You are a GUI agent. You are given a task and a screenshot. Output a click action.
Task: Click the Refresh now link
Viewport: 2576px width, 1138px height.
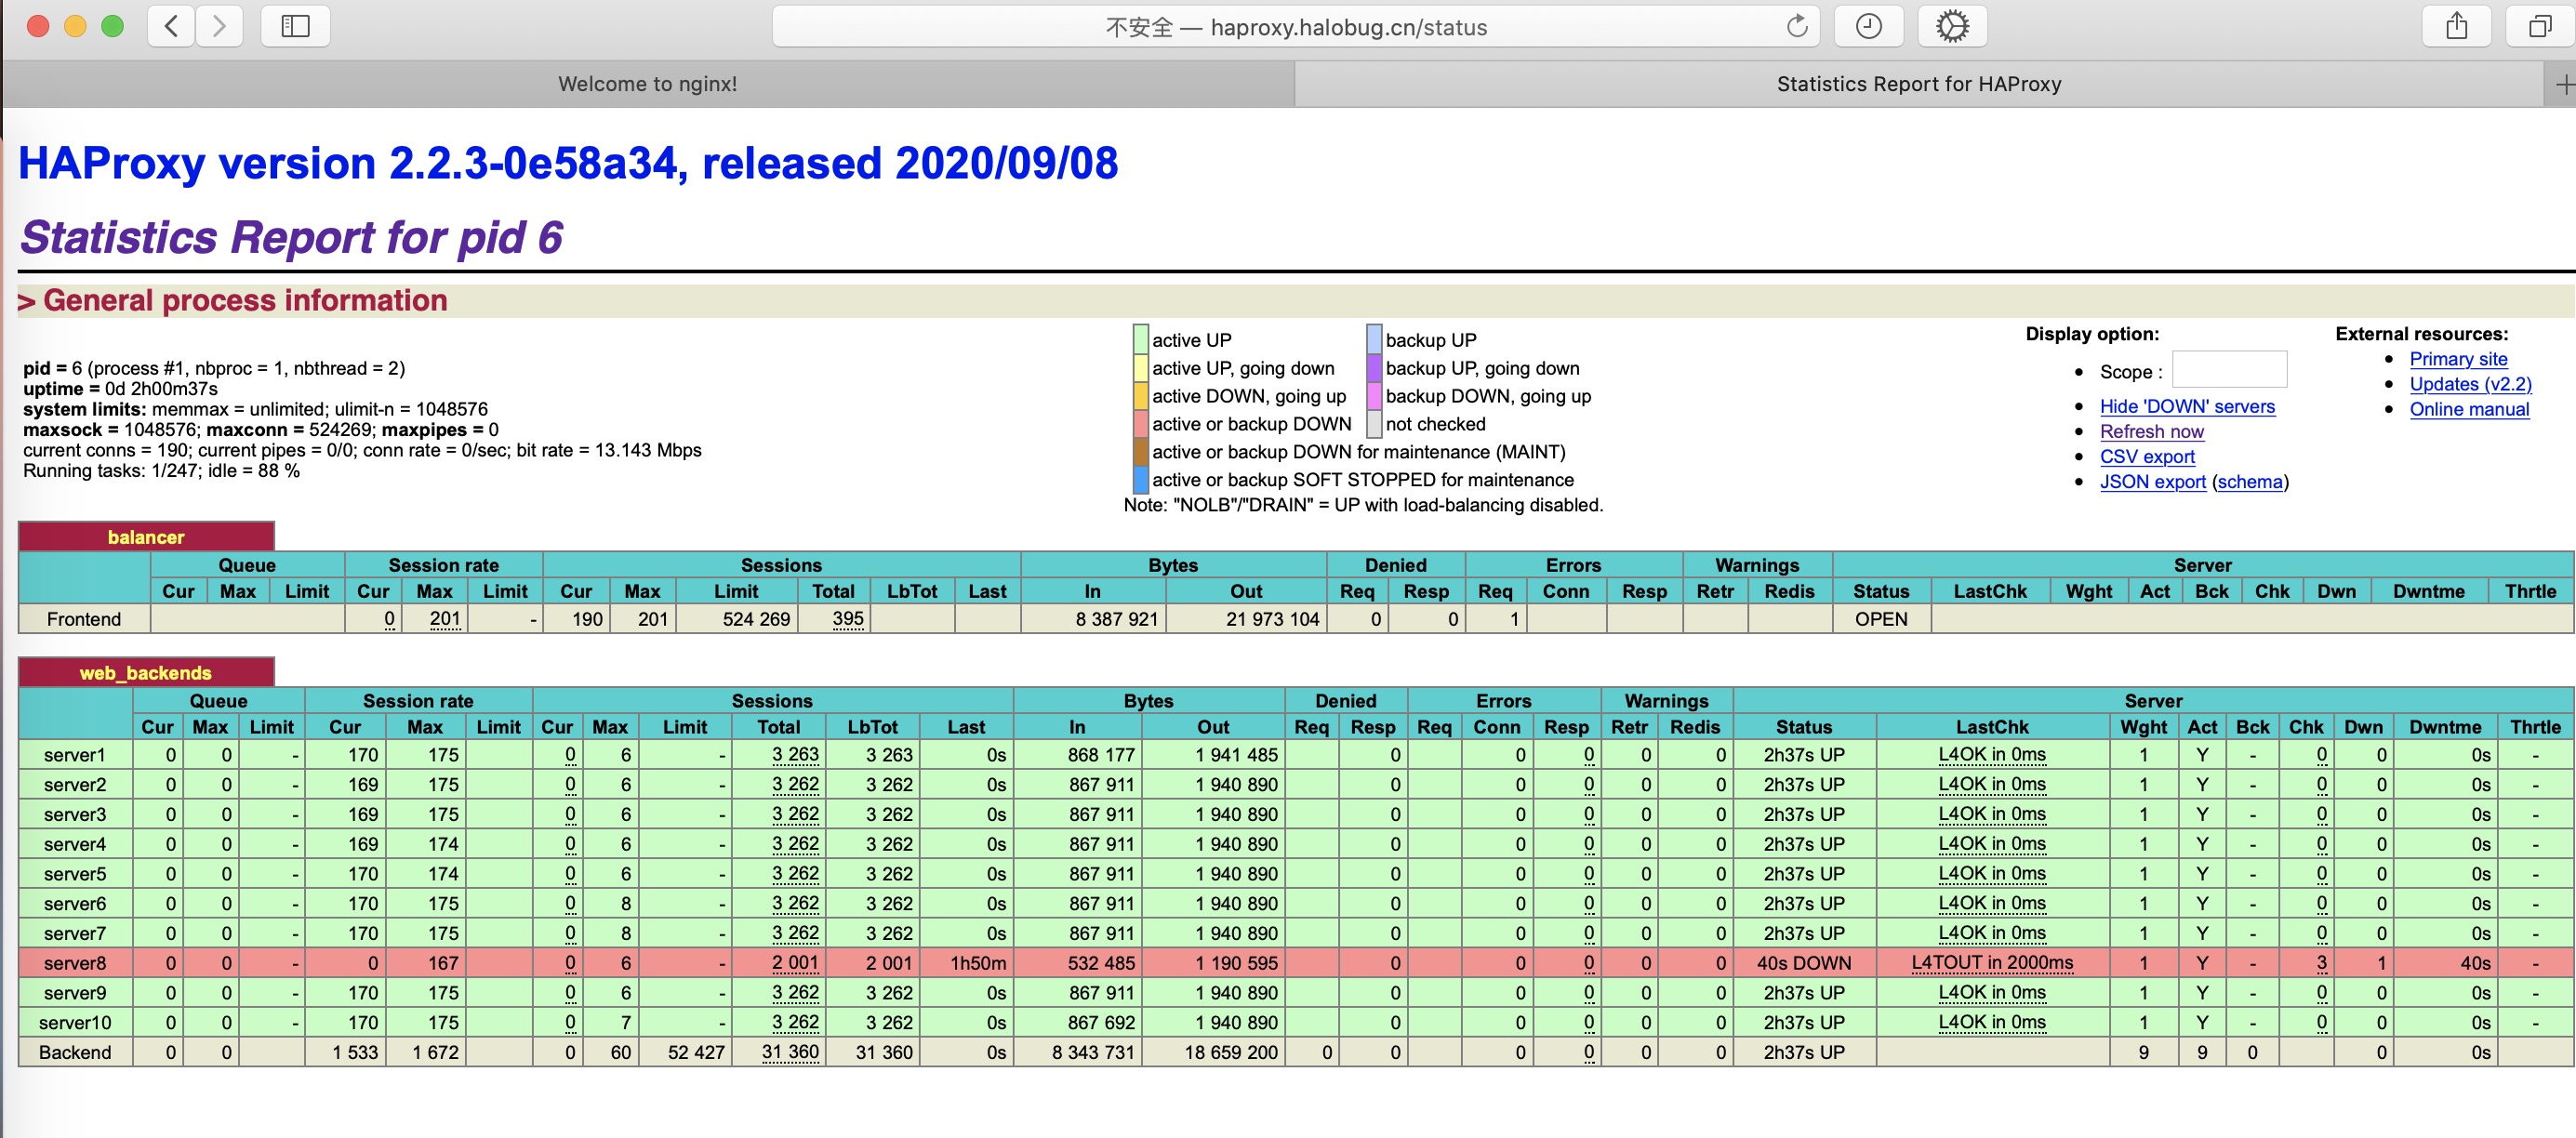(x=2151, y=431)
